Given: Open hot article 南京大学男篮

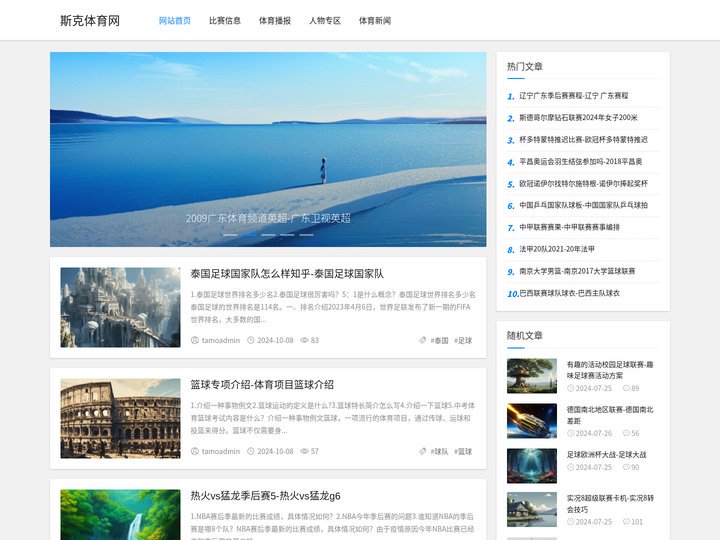Looking at the screenshot, I should coord(577,271).
